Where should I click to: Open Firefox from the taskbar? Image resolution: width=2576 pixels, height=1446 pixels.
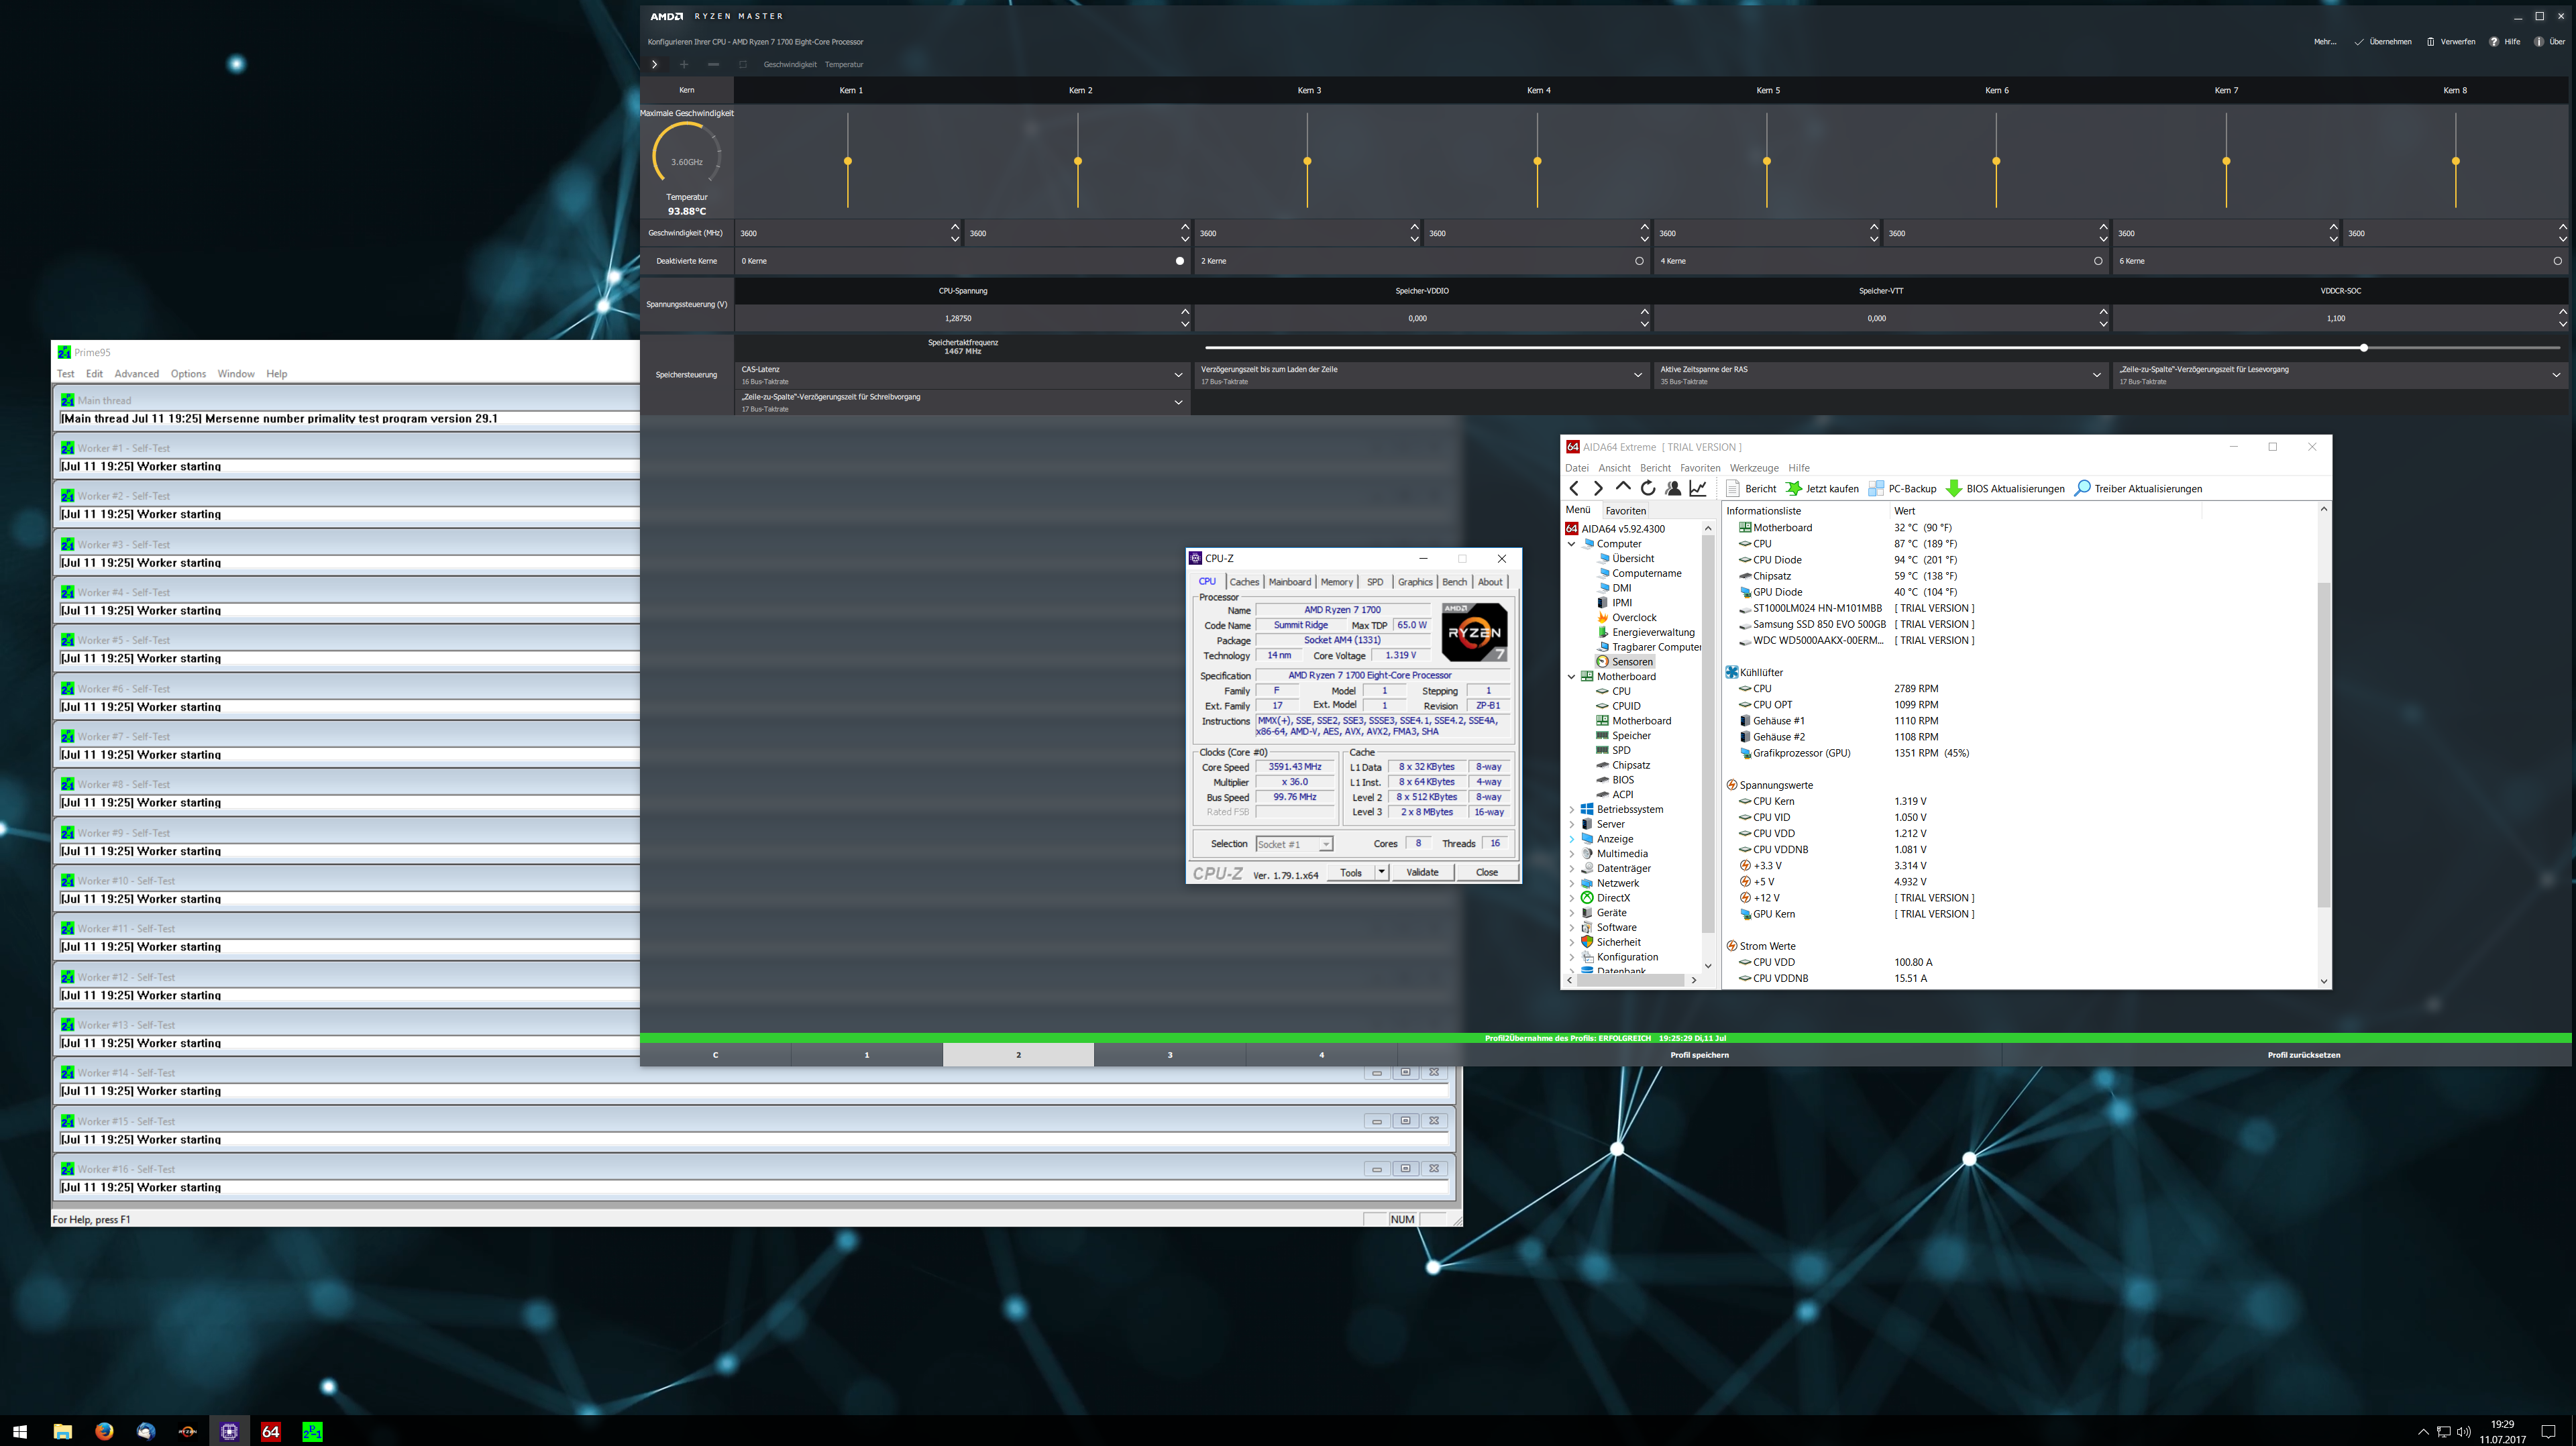[x=104, y=1431]
